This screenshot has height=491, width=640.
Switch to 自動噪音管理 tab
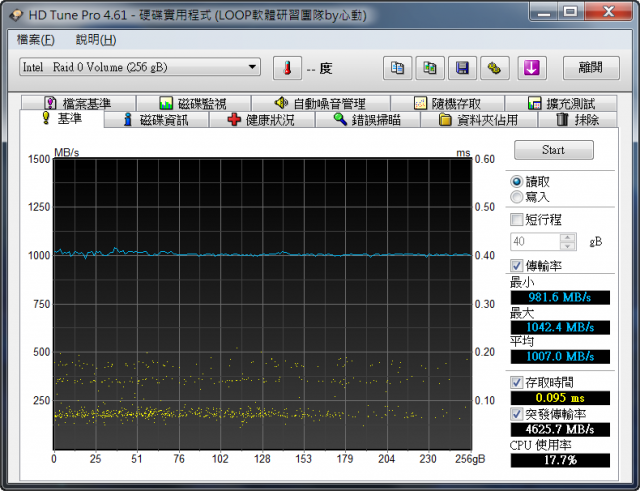321,103
